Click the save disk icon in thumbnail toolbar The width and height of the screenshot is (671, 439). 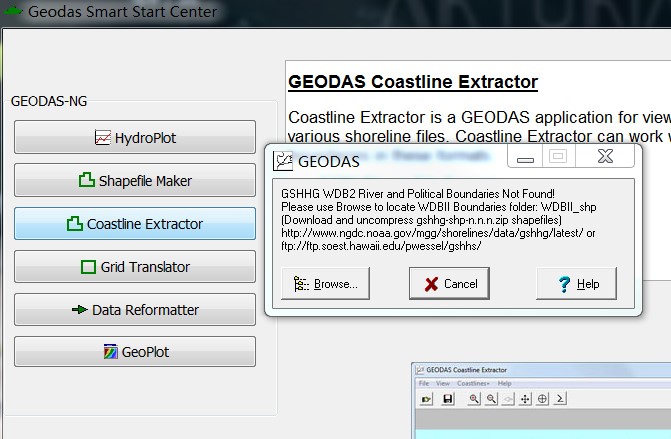tap(448, 399)
